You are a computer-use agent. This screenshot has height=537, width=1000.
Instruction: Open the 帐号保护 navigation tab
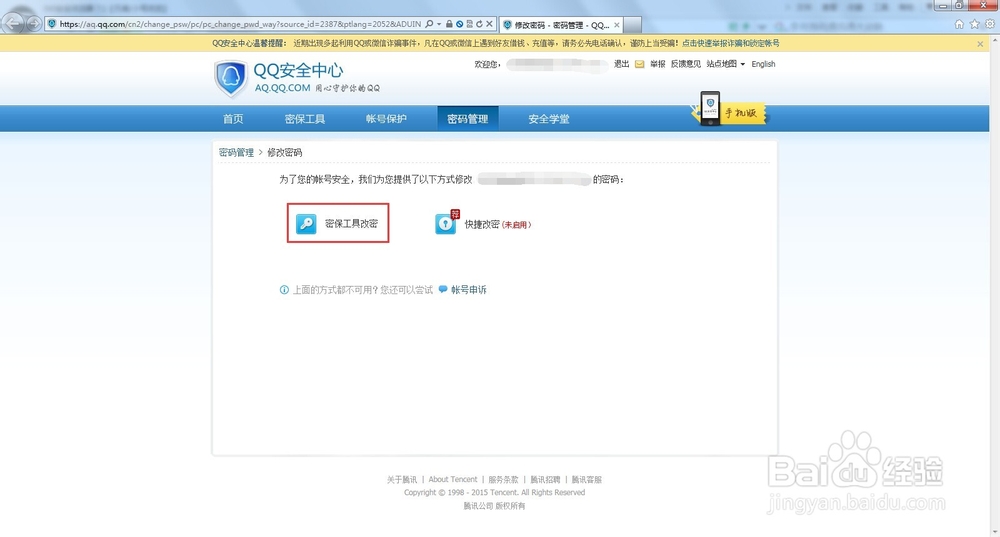pos(386,119)
